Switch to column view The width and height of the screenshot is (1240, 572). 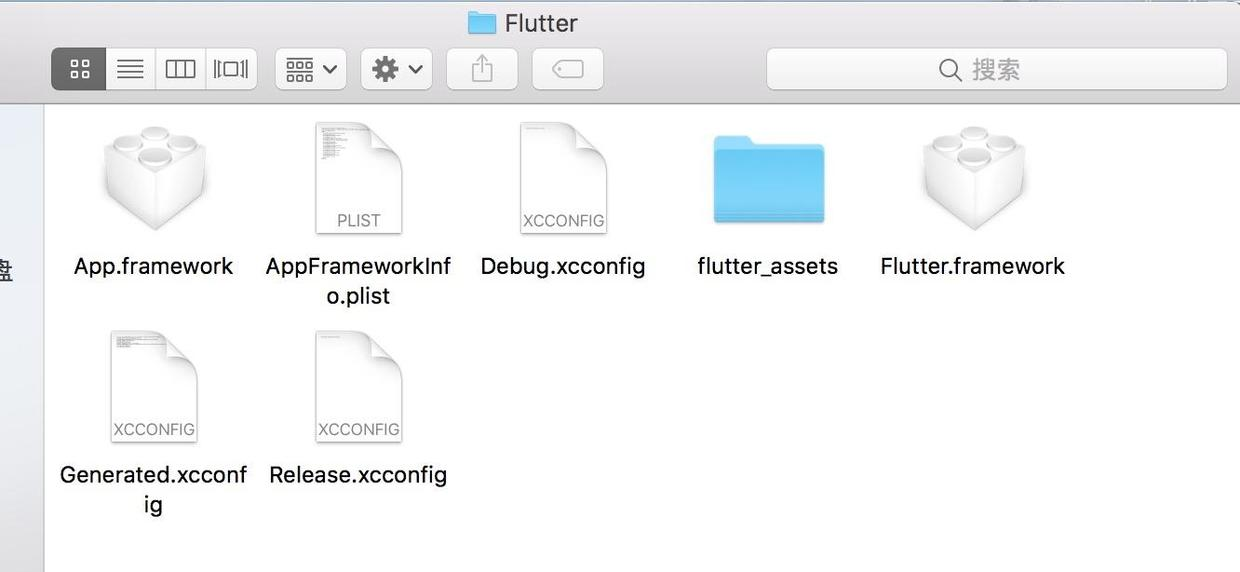pos(180,69)
